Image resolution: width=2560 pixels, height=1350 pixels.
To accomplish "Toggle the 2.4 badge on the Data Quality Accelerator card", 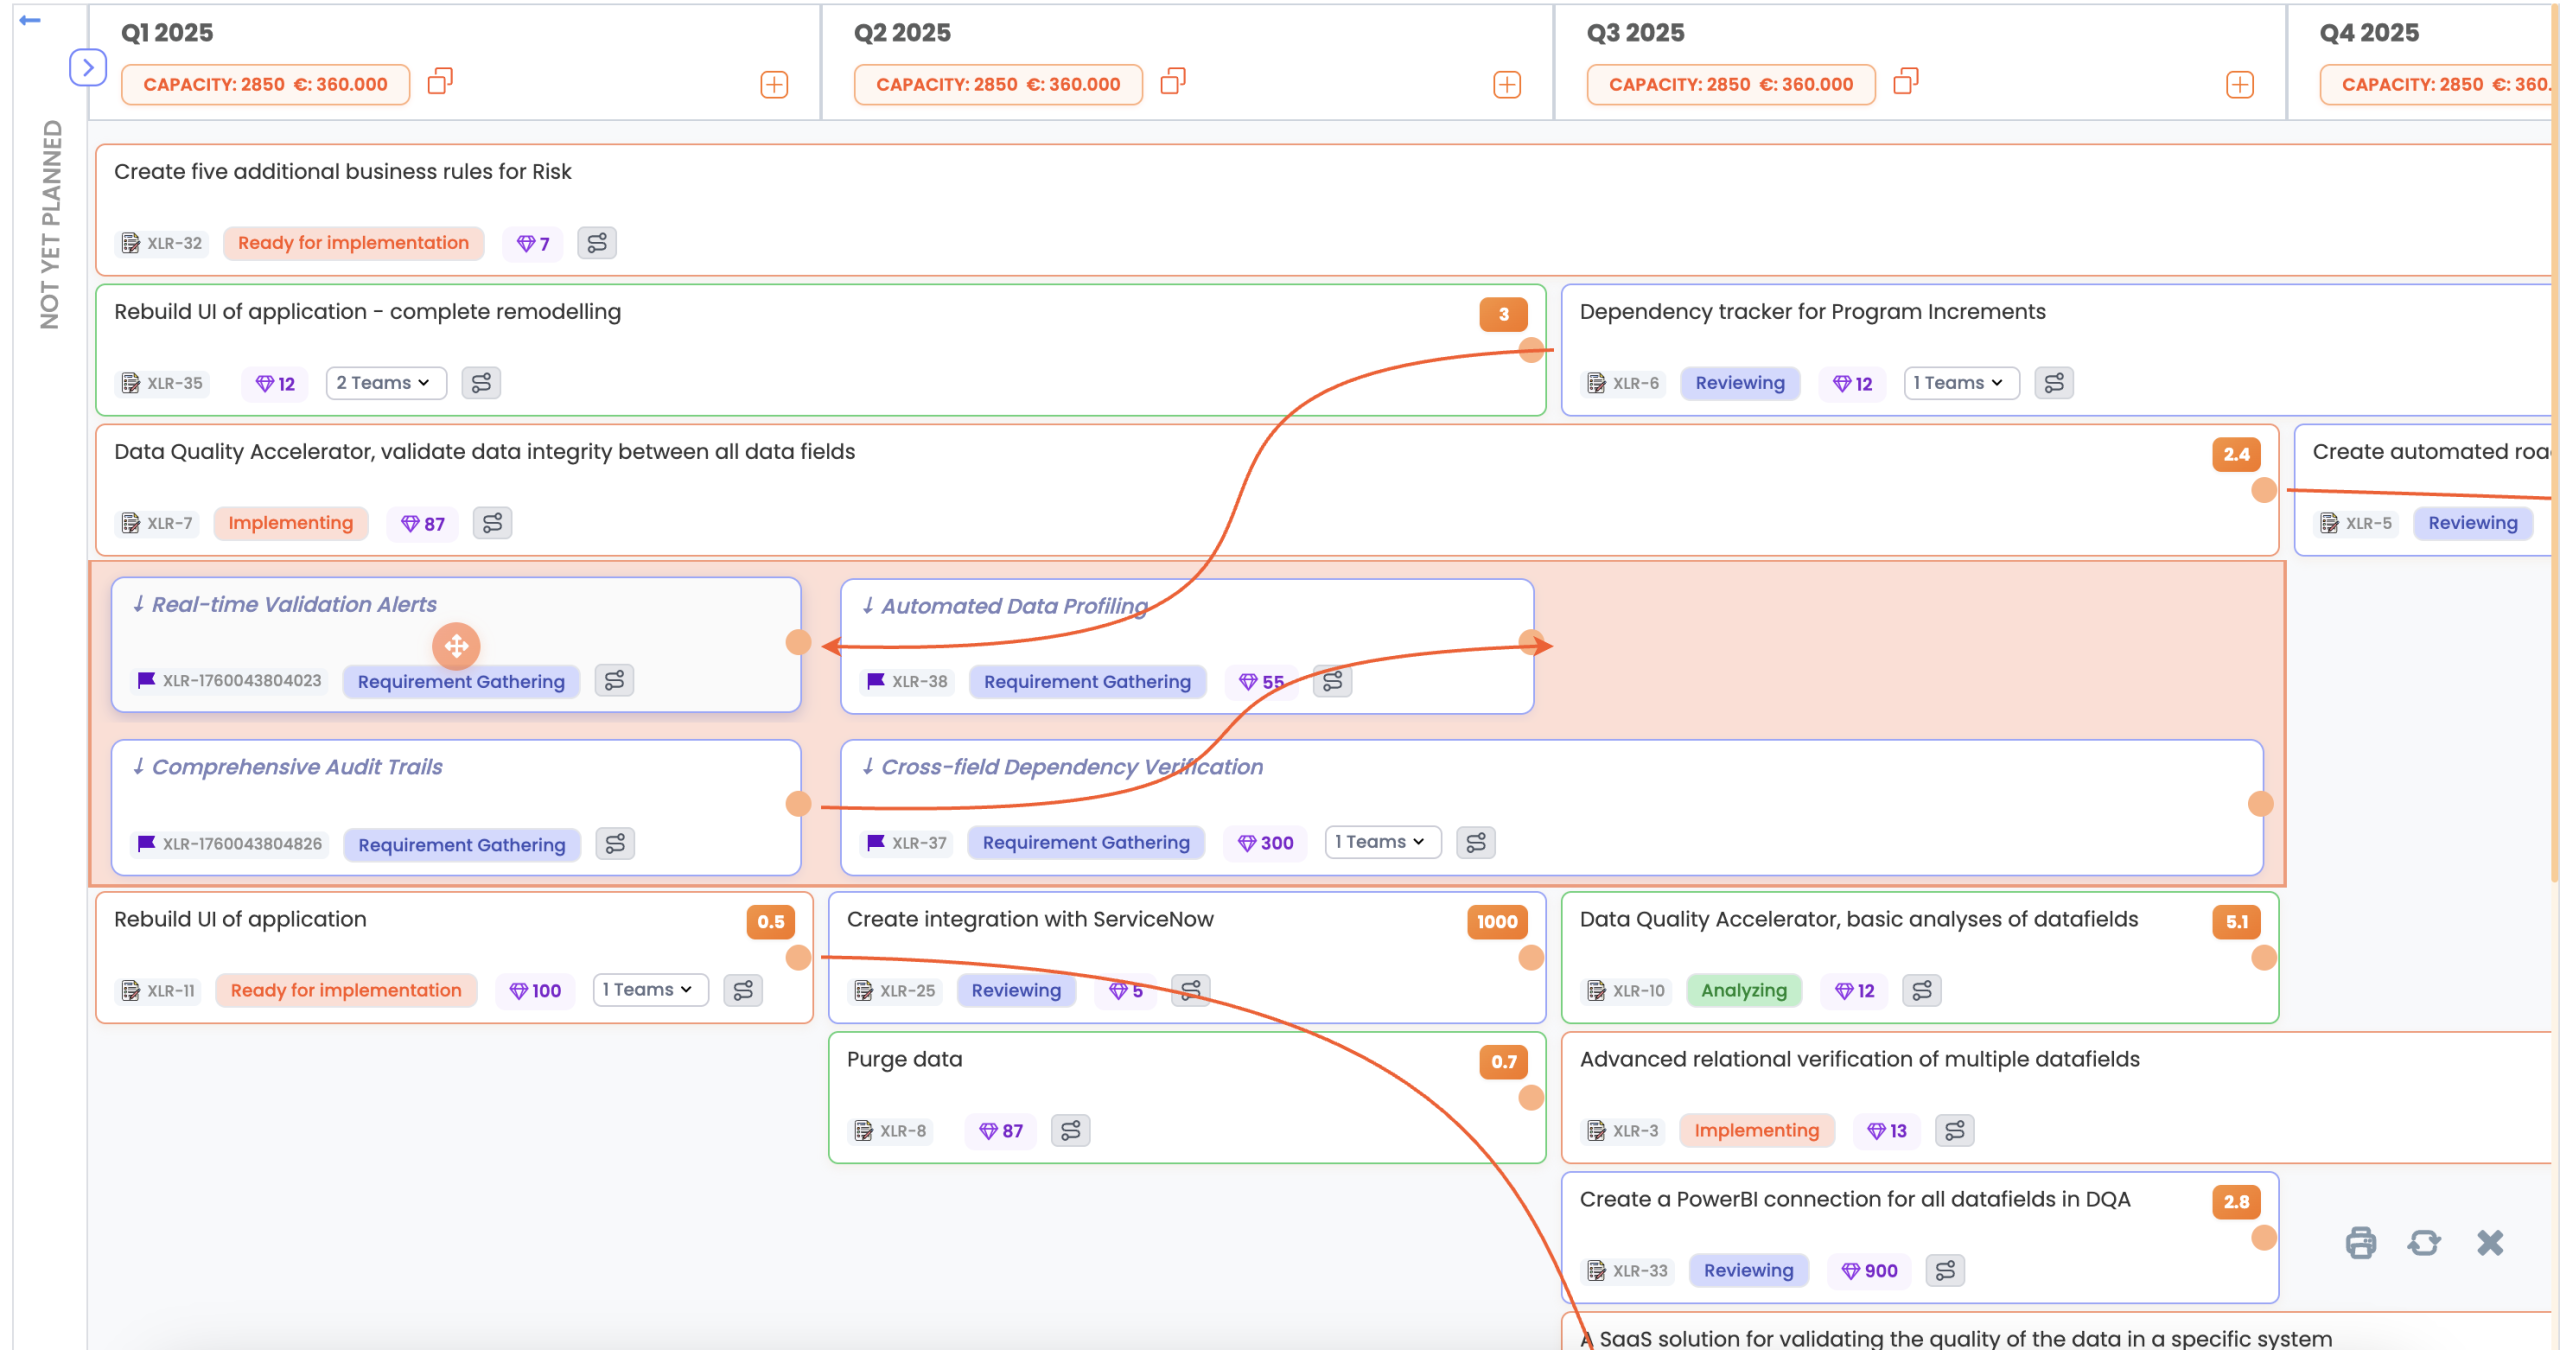I will click(x=2236, y=454).
